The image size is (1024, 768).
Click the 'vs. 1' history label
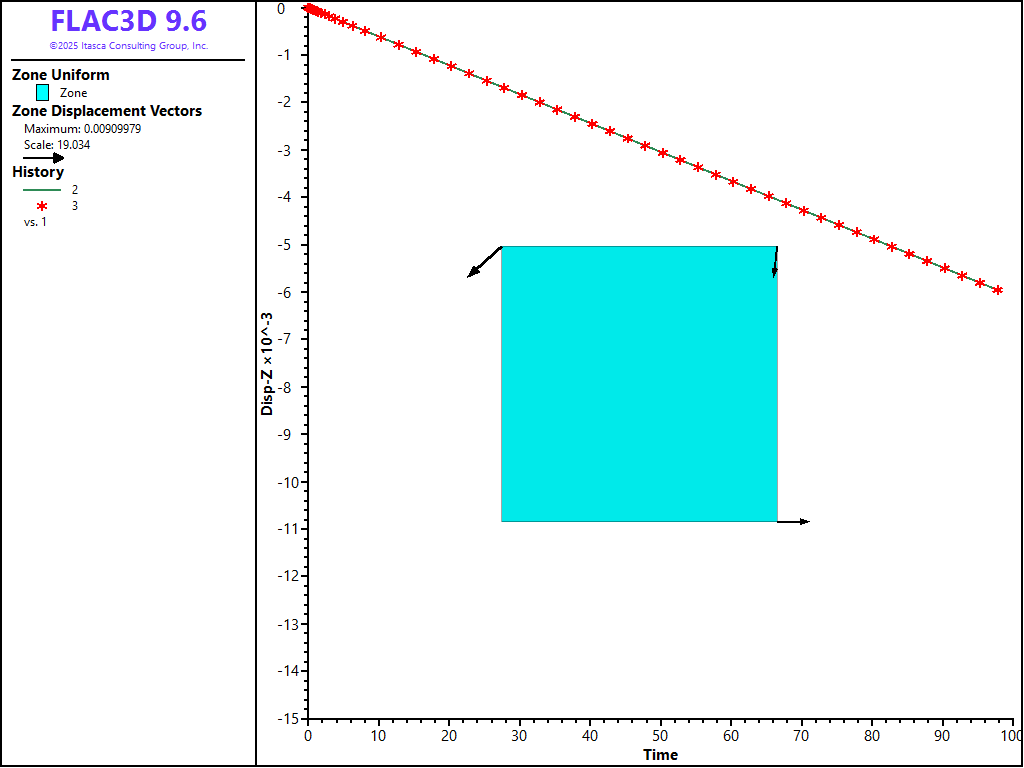[35, 222]
